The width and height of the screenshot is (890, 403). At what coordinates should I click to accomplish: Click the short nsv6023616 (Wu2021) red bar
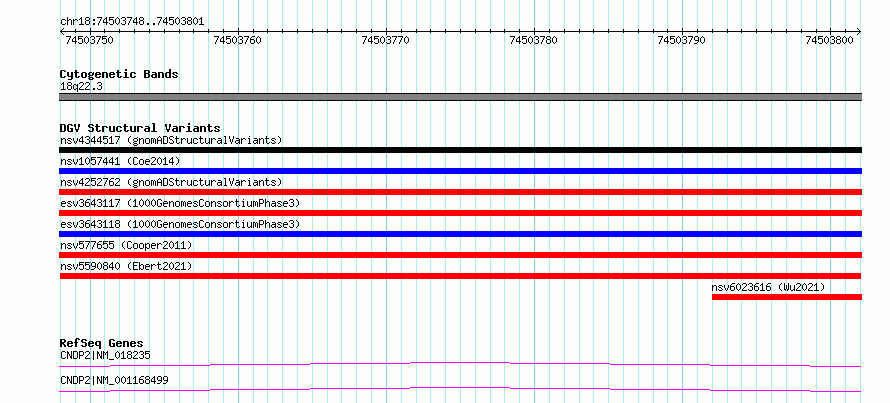[787, 297]
